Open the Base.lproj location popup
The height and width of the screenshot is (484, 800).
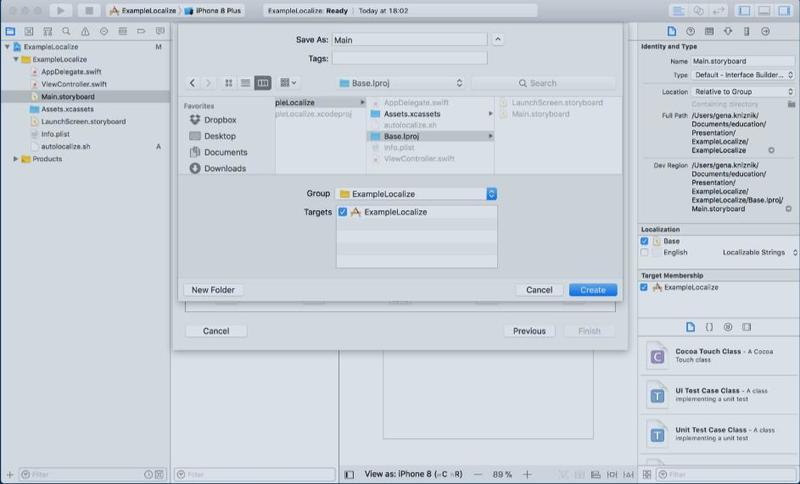click(400, 83)
